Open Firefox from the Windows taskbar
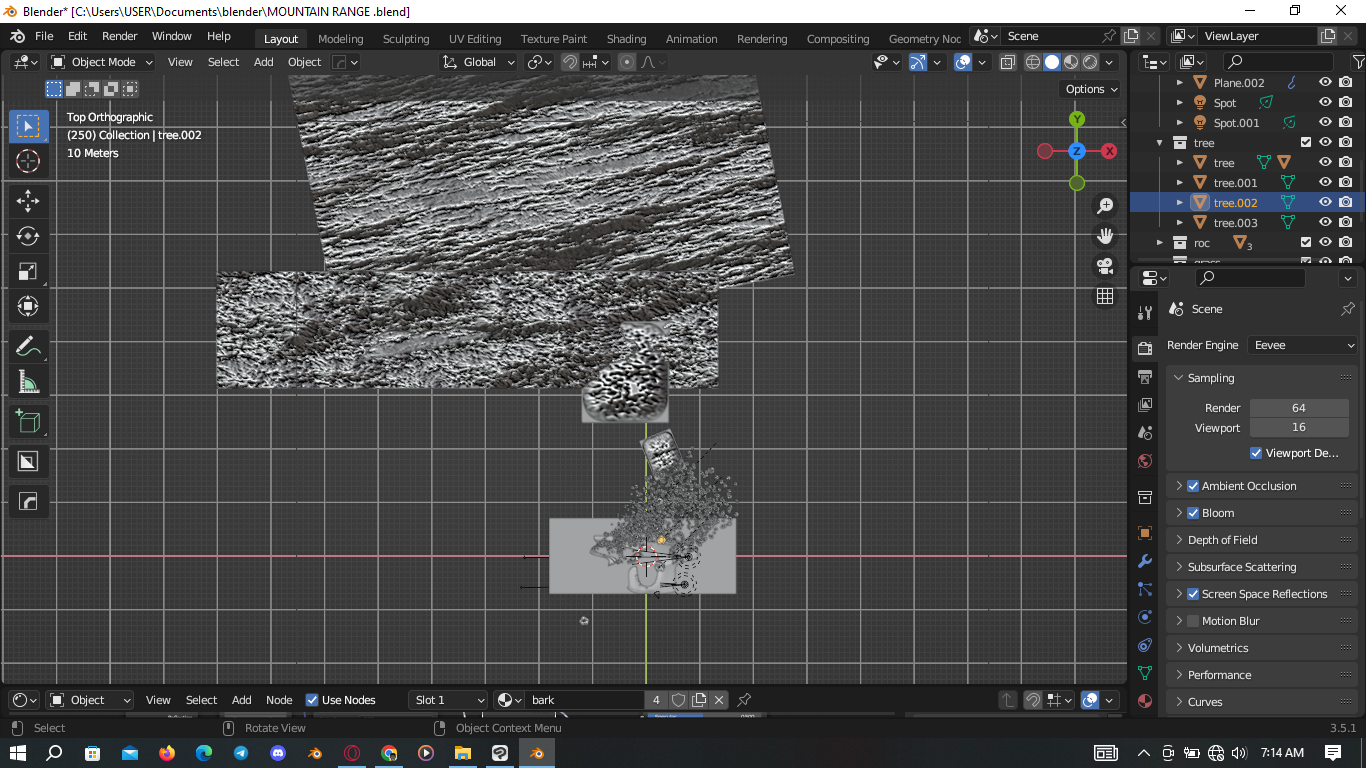 tap(166, 752)
